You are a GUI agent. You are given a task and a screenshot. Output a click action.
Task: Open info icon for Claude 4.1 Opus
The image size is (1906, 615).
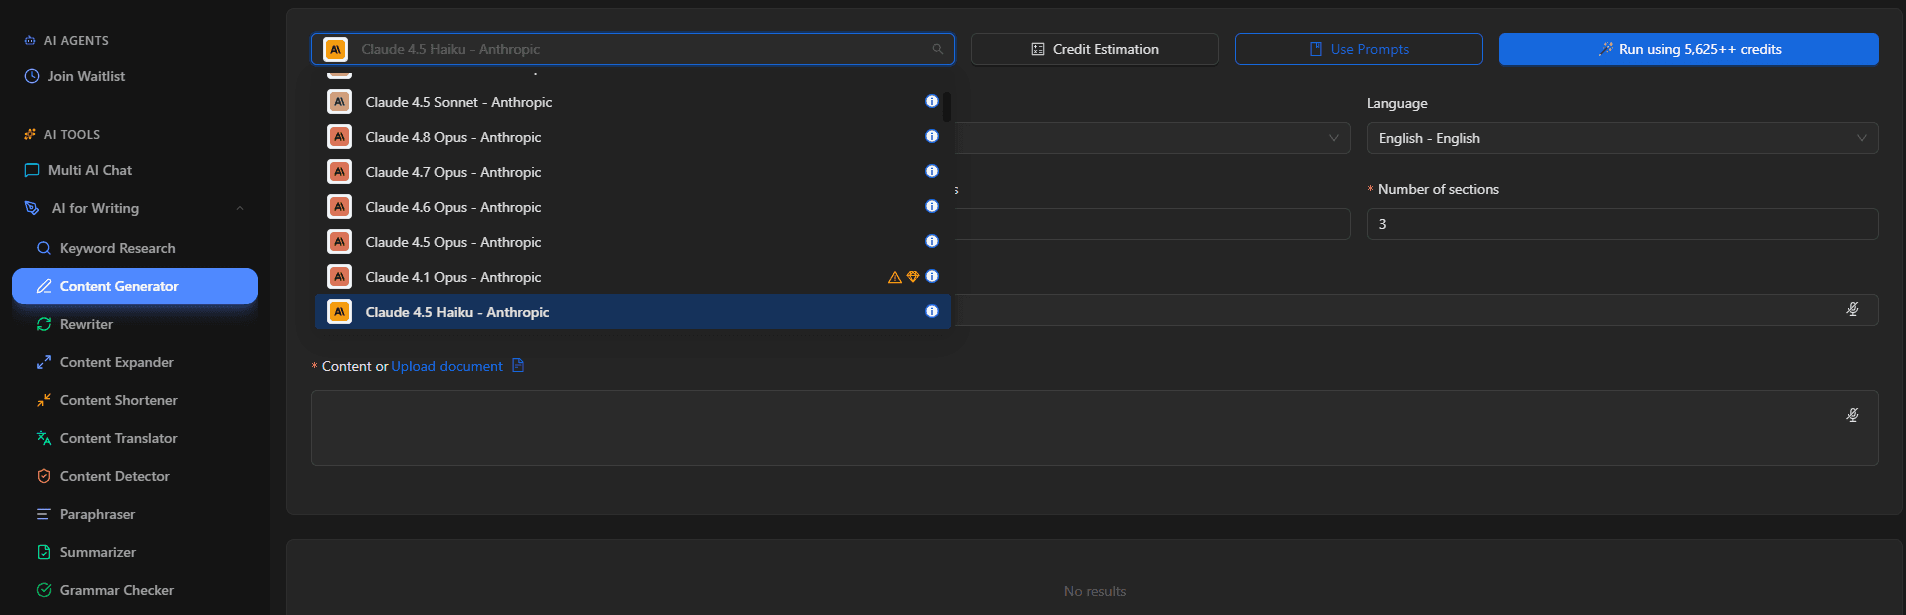[932, 276]
